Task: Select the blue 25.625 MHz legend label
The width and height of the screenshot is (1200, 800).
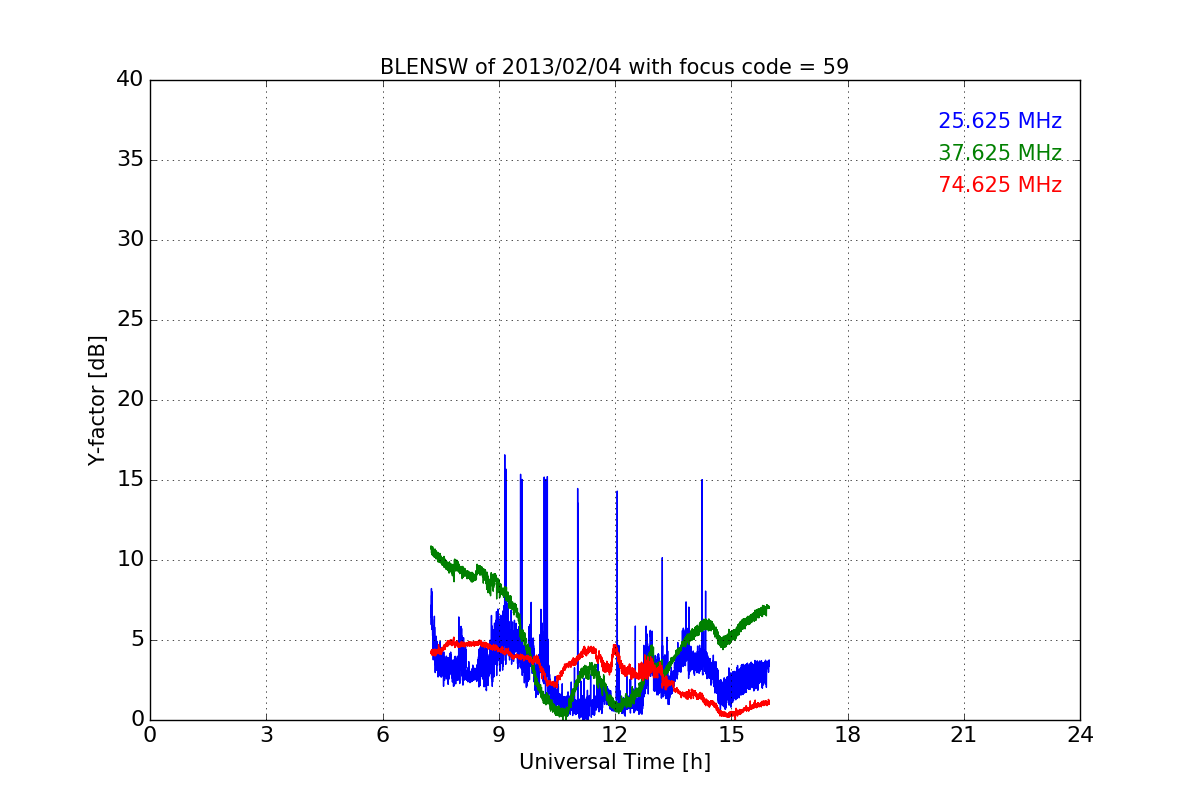Action: coord(1000,121)
